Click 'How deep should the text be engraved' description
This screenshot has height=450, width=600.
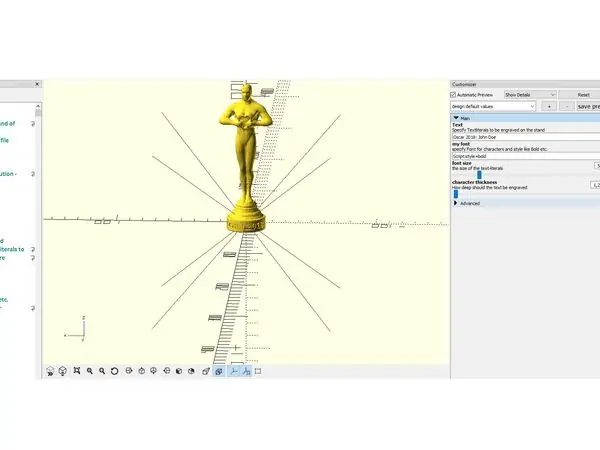(489, 188)
